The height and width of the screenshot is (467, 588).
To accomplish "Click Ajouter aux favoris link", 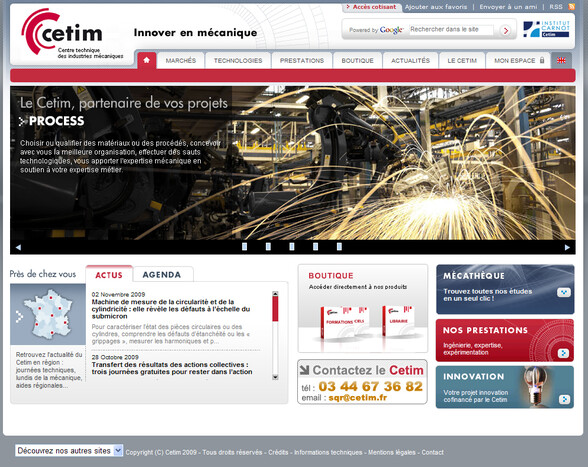I will click(436, 7).
